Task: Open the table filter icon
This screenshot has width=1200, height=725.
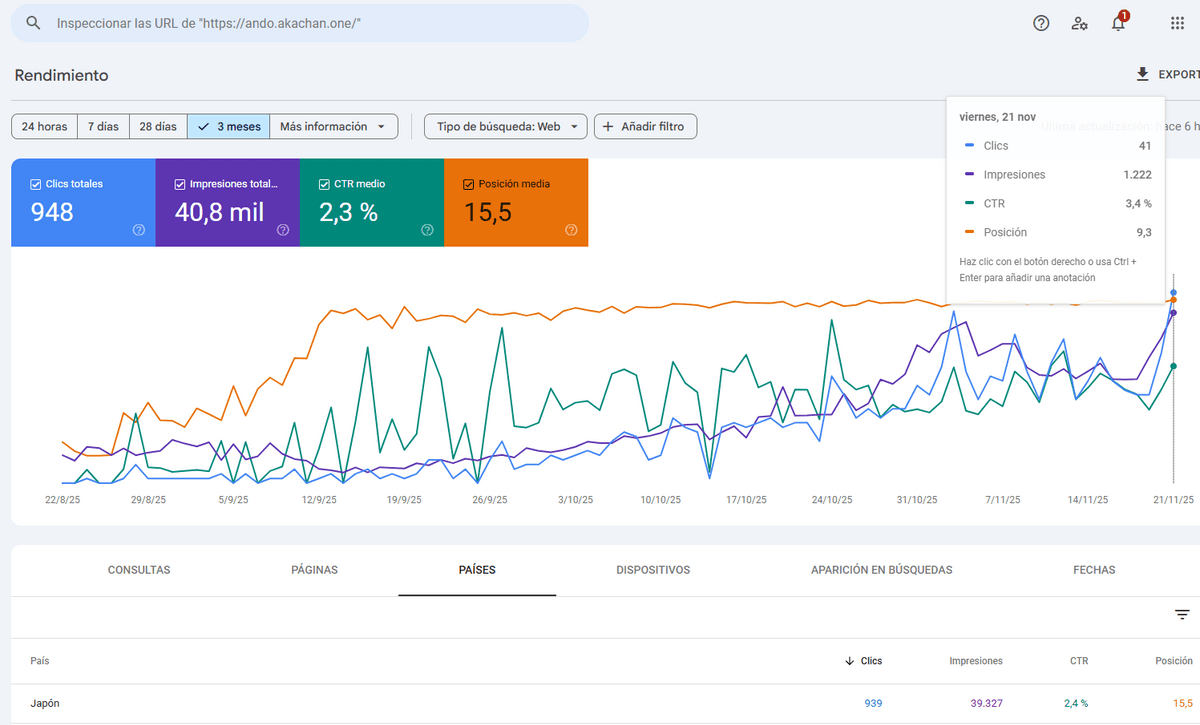Action: point(1182,615)
